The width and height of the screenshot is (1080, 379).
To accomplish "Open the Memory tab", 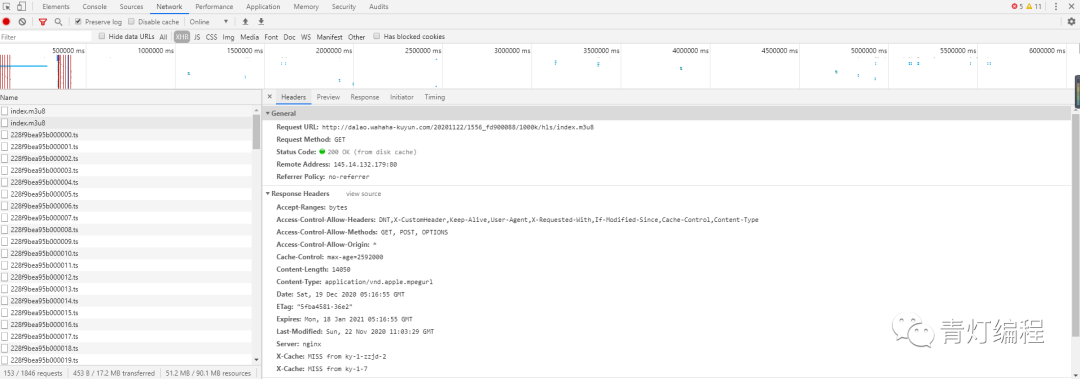I will 306,6.
